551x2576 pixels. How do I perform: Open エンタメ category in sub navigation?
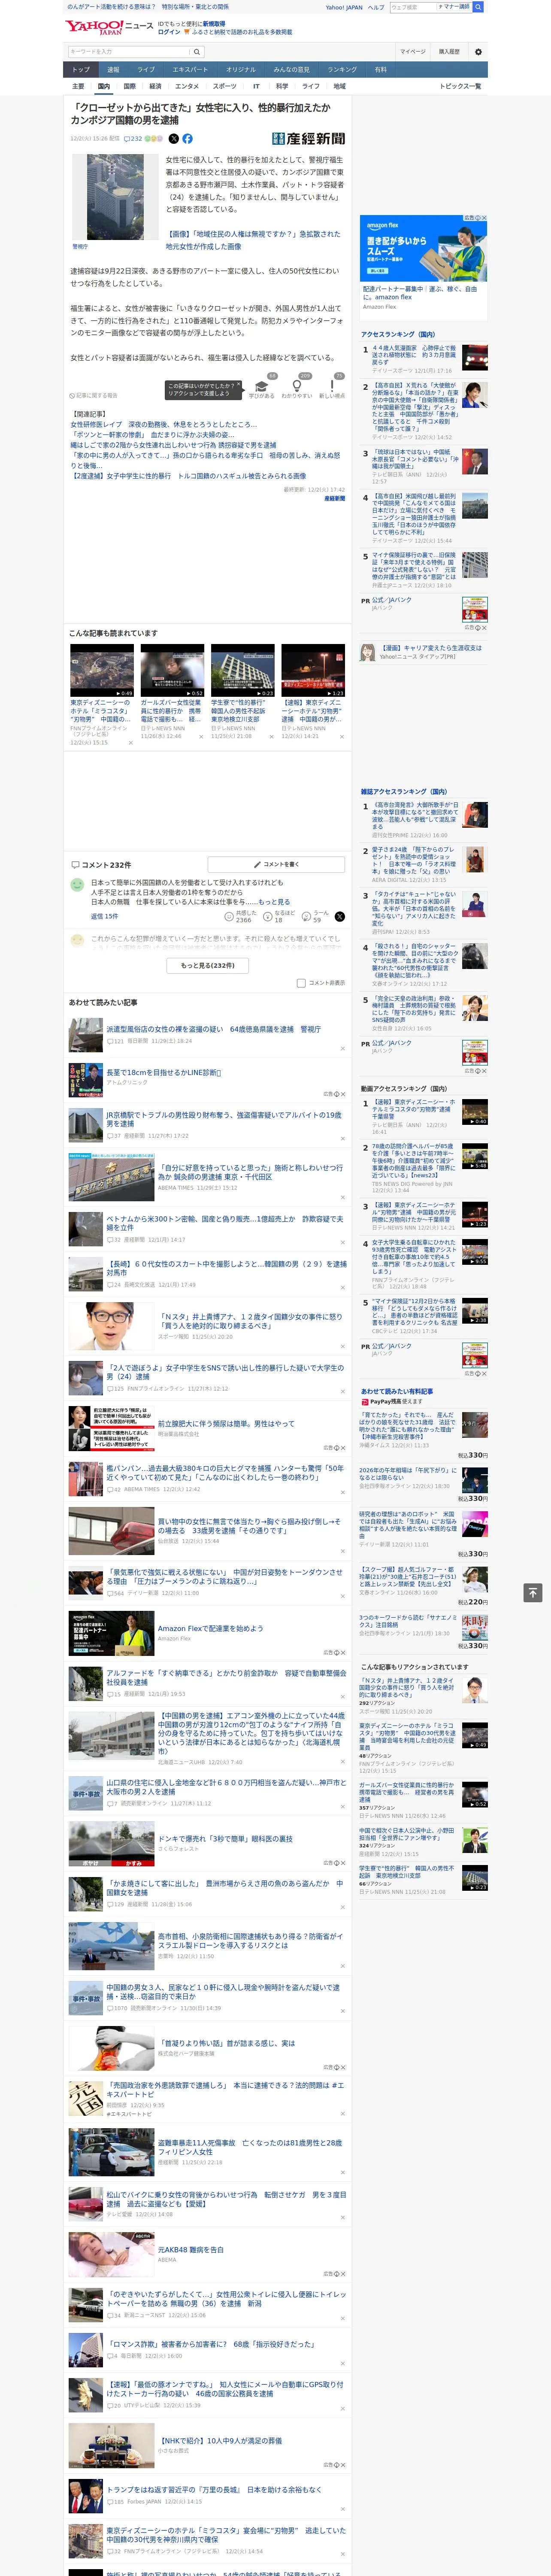tap(187, 86)
